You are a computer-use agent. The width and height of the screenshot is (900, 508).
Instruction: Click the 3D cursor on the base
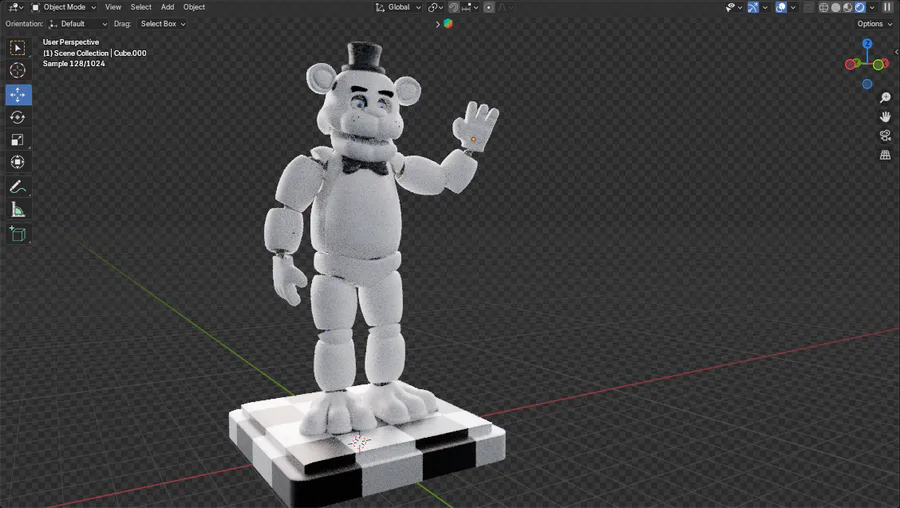[x=360, y=441]
